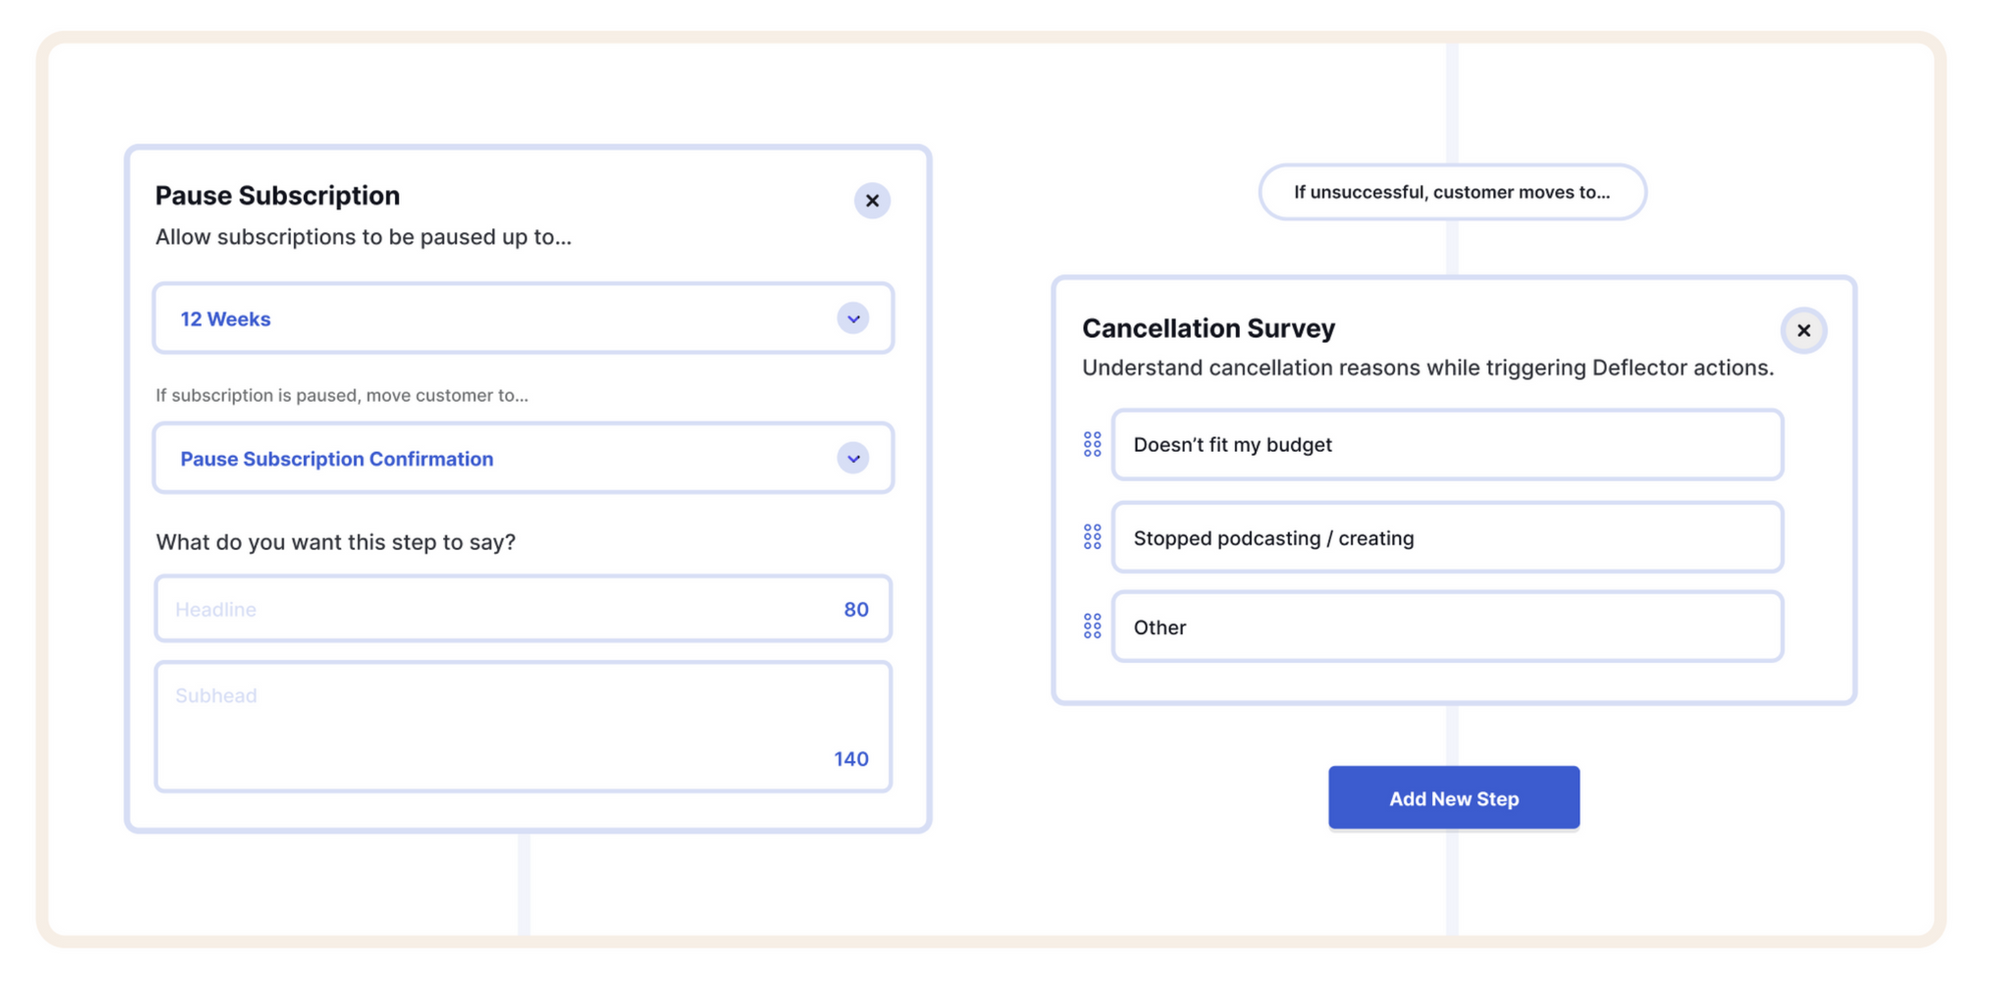Click the drag handle beside 'Doesn't fit my budget'
Image resolution: width=2000 pixels, height=1006 pixels.
tap(1091, 444)
